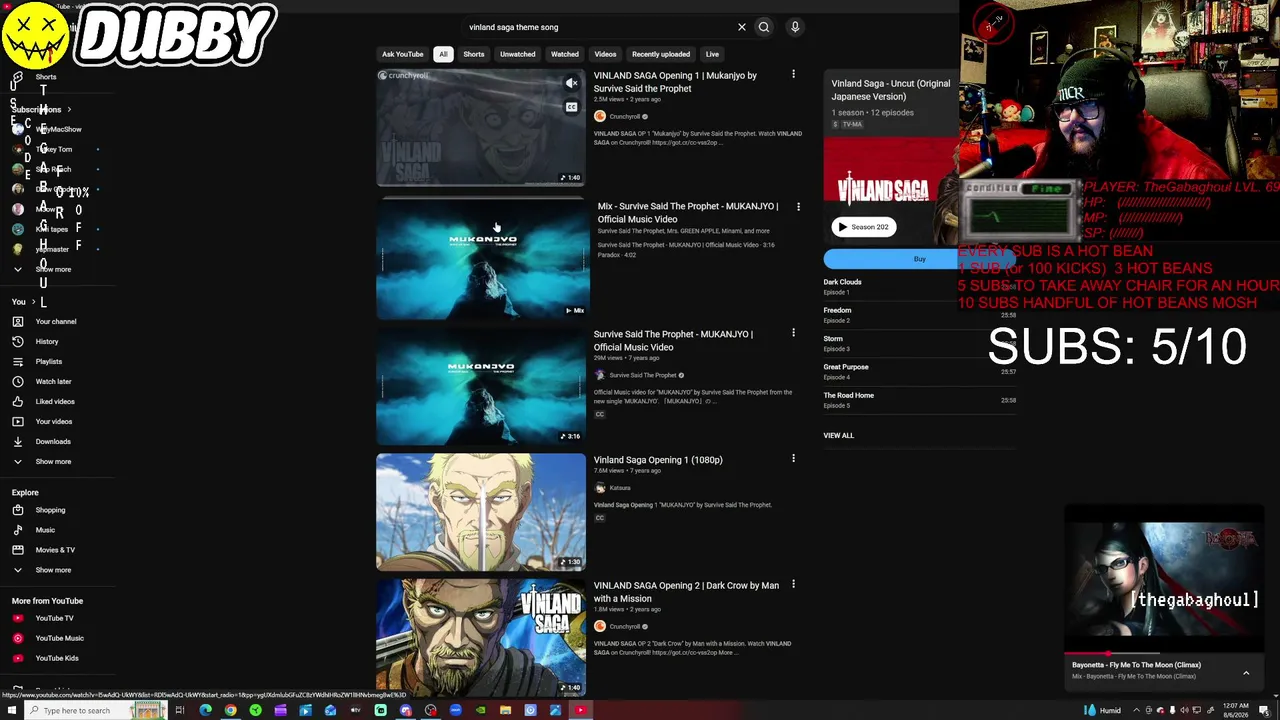
Task: Open Your videos icon in sidebar
Action: click(x=17, y=421)
